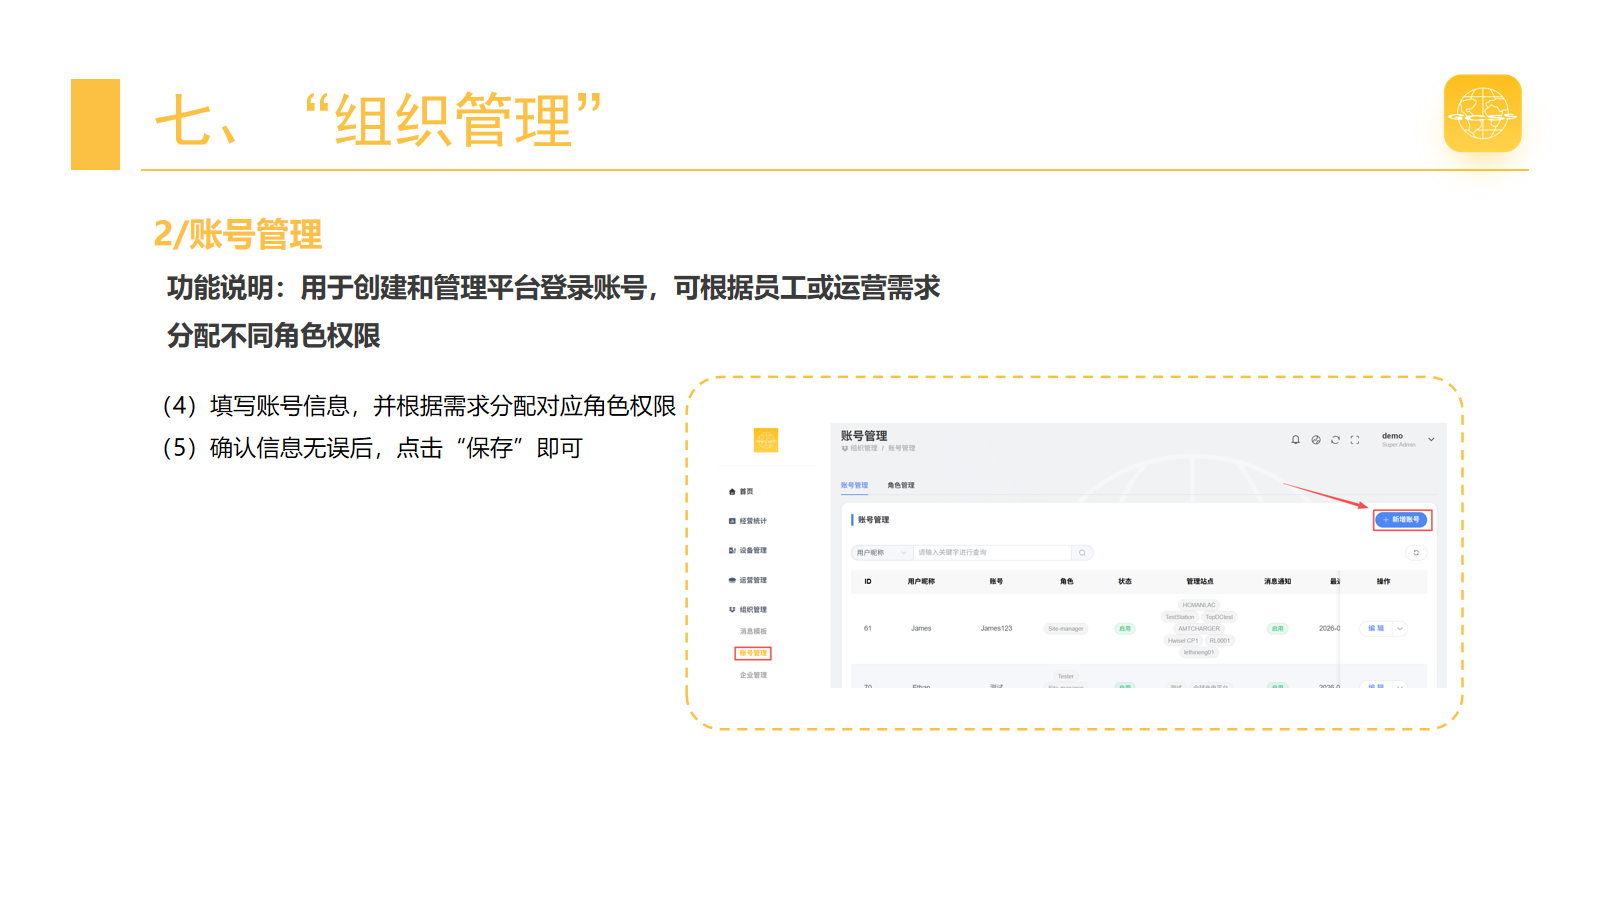The image size is (1600, 900).
Task: Expand the arrow next to James's 编辑 button
Action: click(x=1400, y=629)
